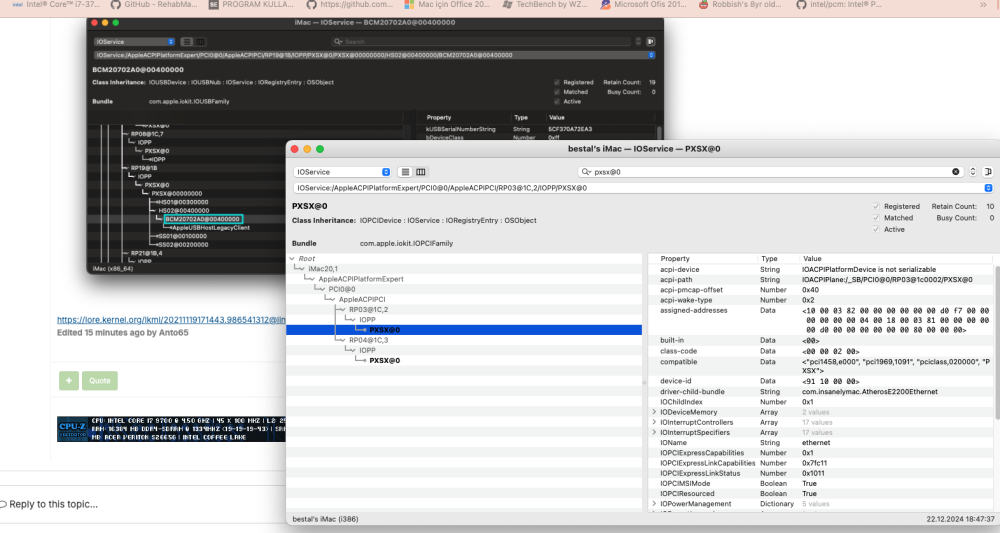Open IOService plane dropdown in BCM20702A0 window
This screenshot has width=1000, height=533.
(x=134, y=42)
